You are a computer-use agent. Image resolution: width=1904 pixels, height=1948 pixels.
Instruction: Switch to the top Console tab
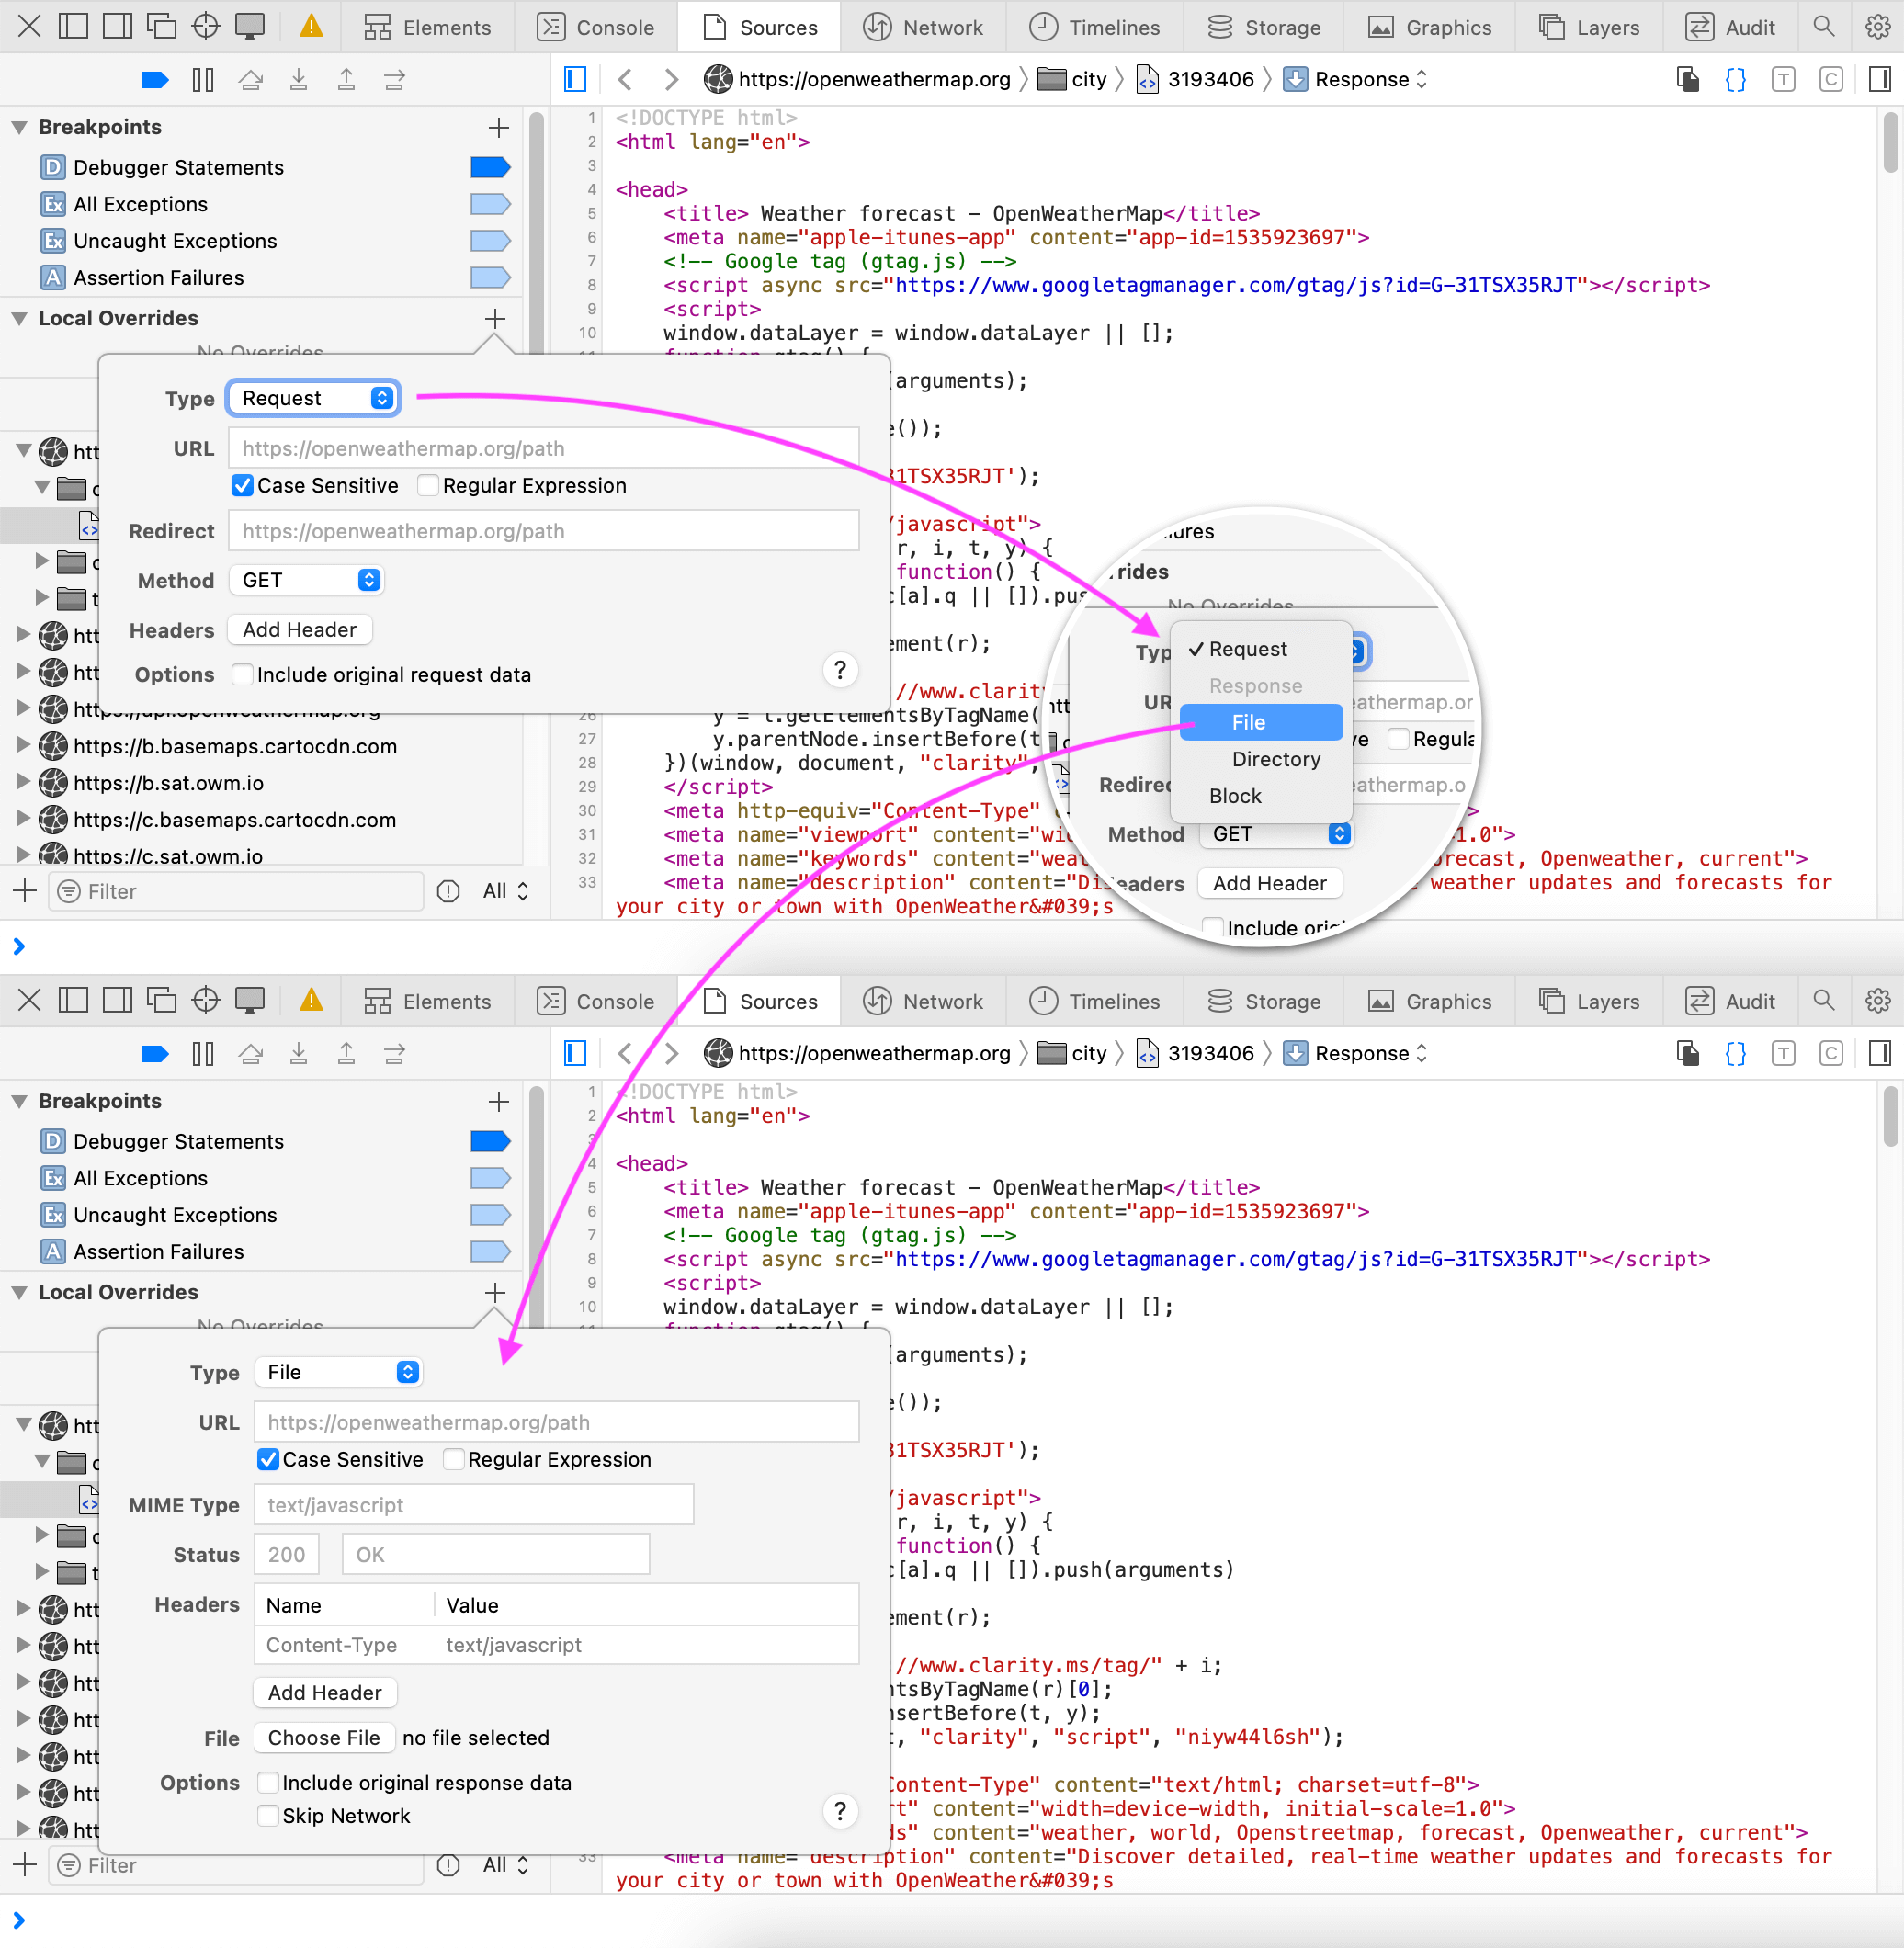(596, 27)
